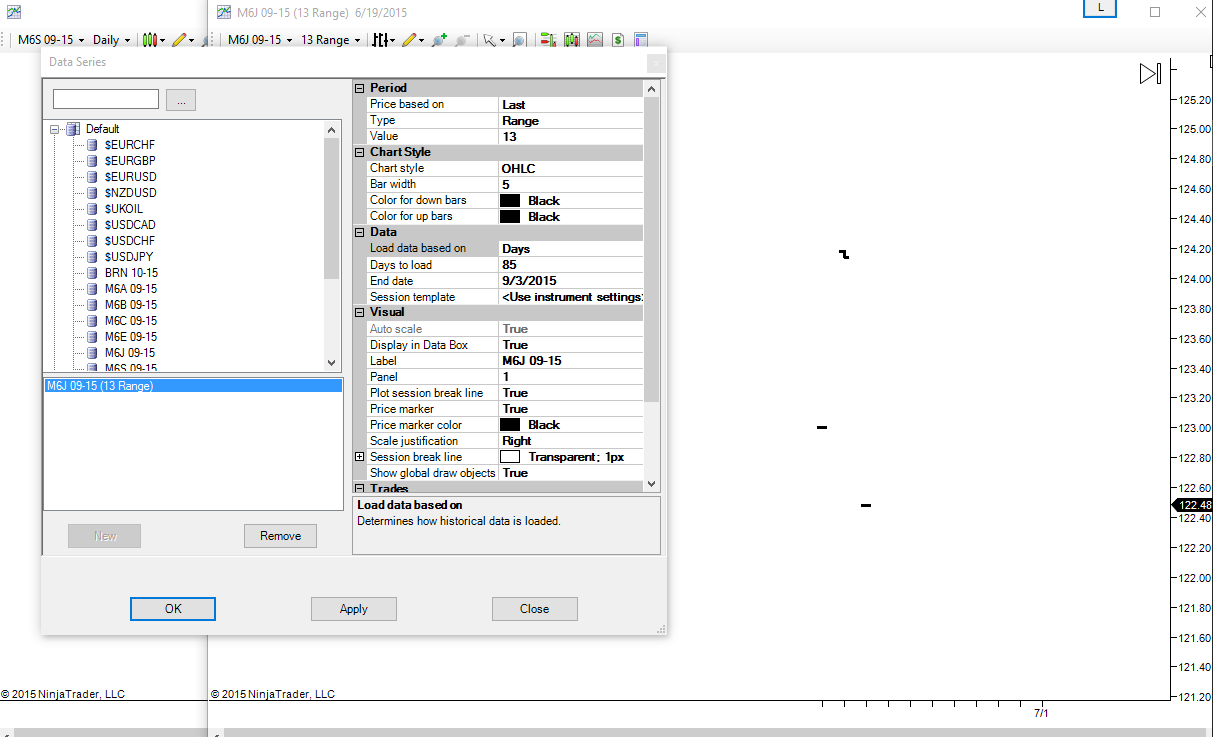Click the Type value Range
This screenshot has height=737, width=1213.
click(571, 120)
